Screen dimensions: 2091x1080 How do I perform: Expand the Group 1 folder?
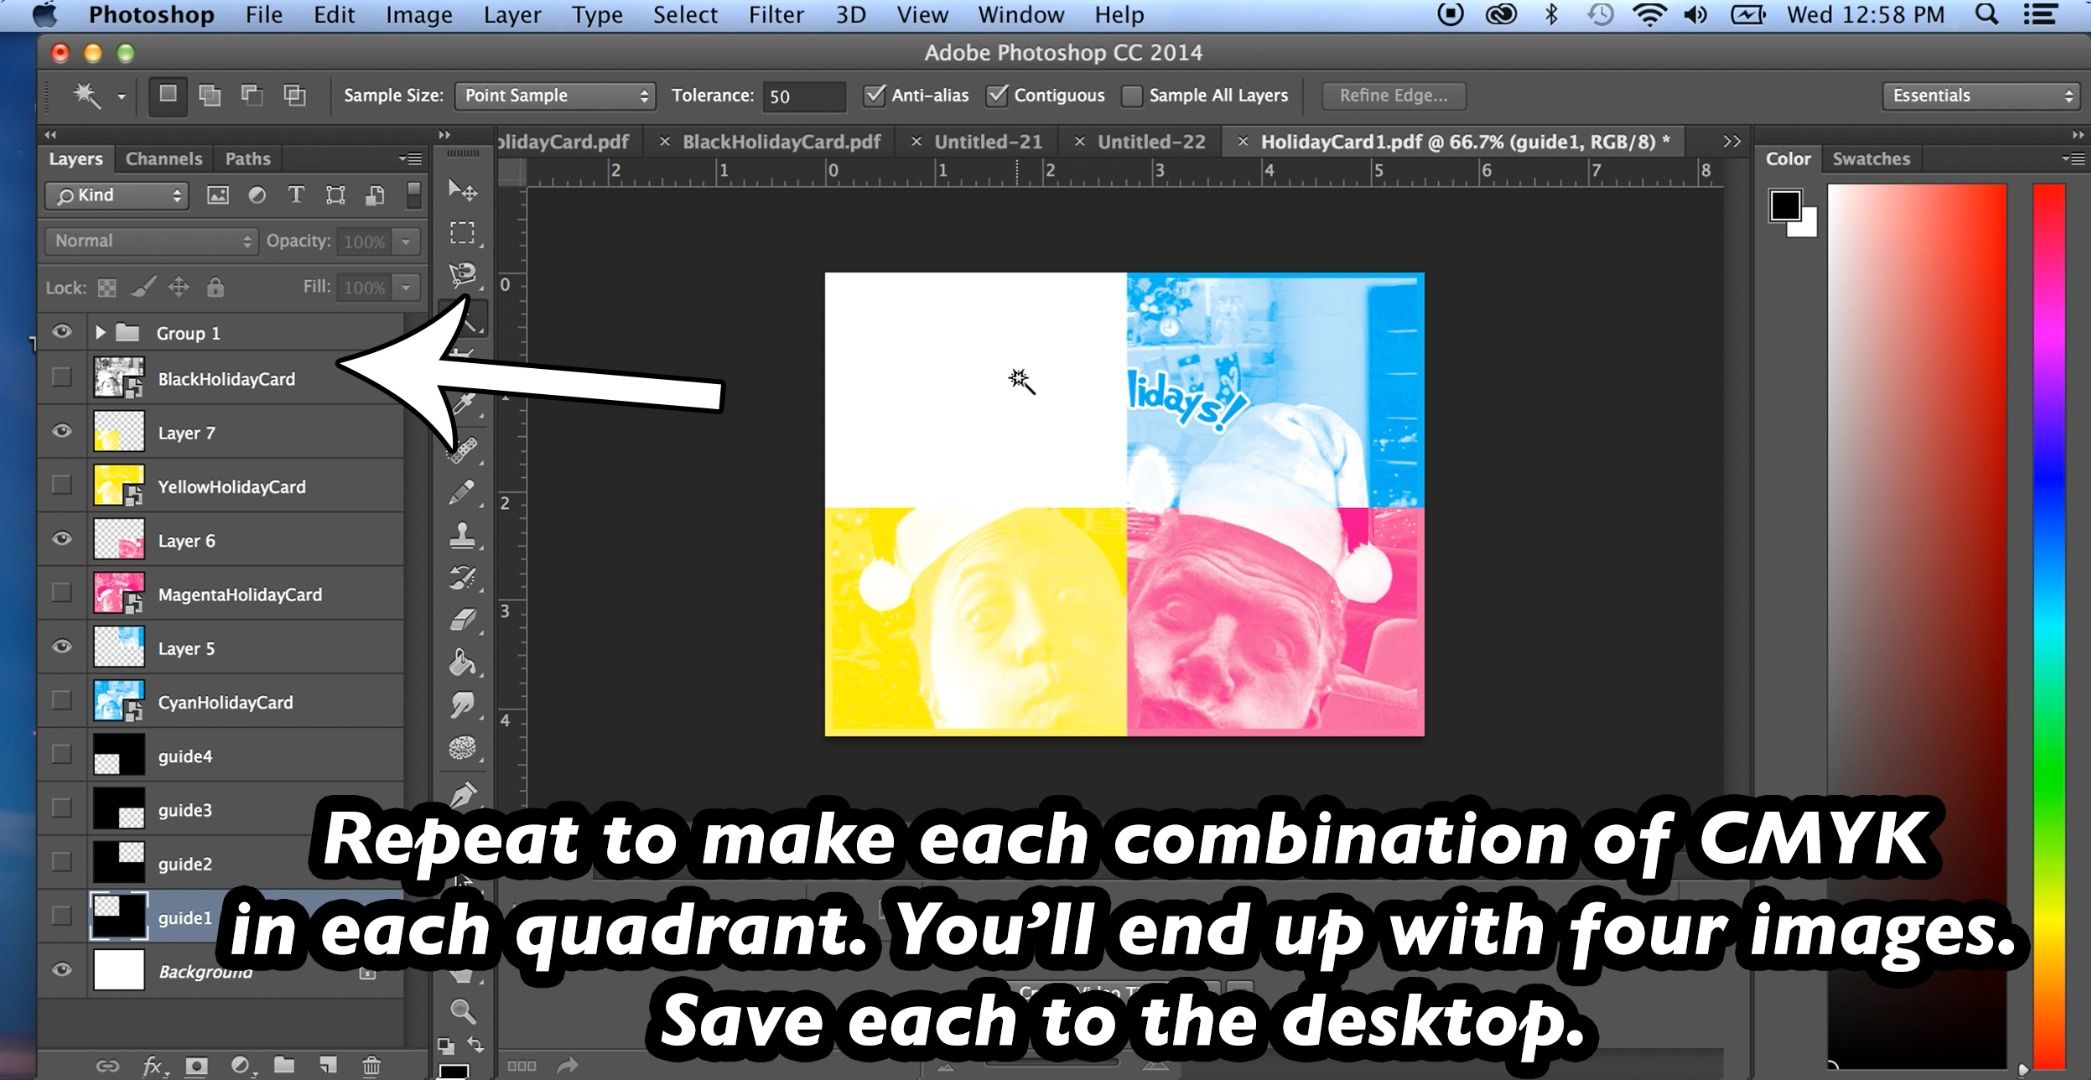[x=100, y=332]
